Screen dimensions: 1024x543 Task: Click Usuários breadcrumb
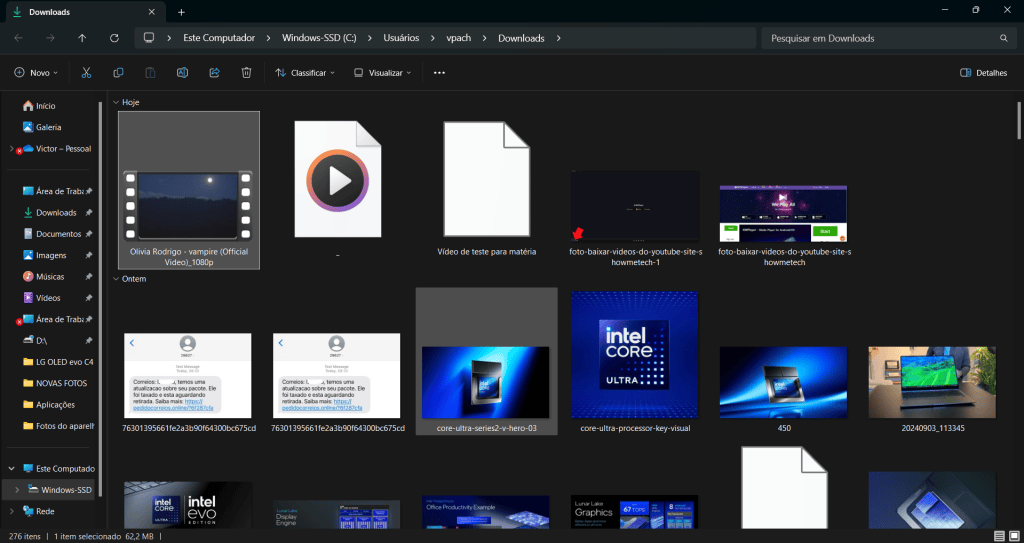pyautogui.click(x=401, y=38)
